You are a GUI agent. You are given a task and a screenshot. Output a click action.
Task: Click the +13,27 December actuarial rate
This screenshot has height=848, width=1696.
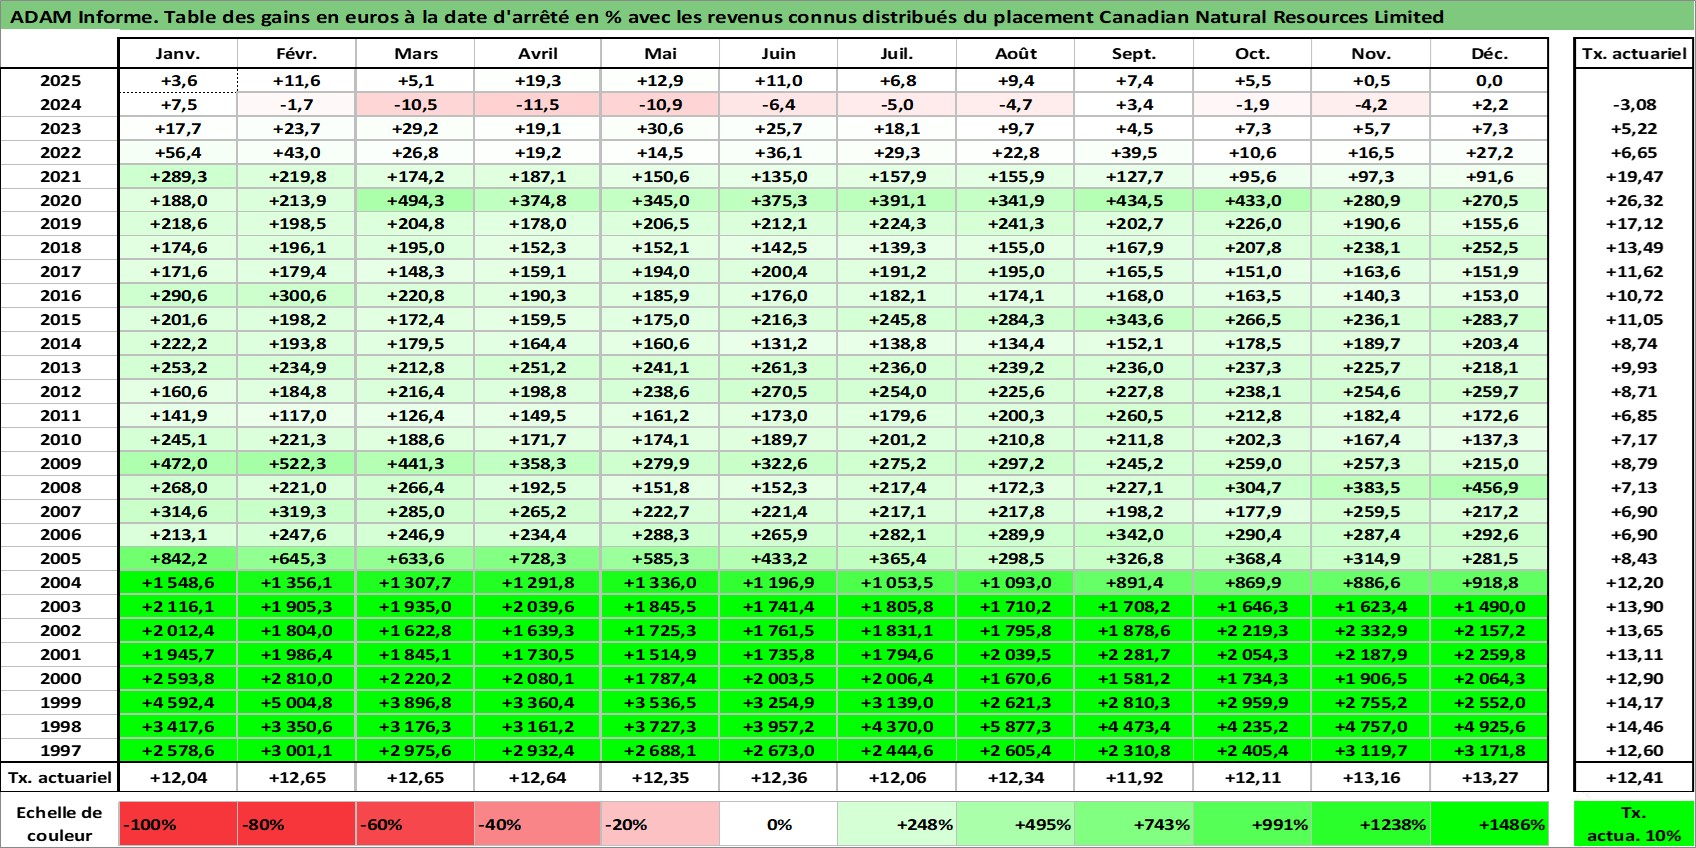(1489, 777)
